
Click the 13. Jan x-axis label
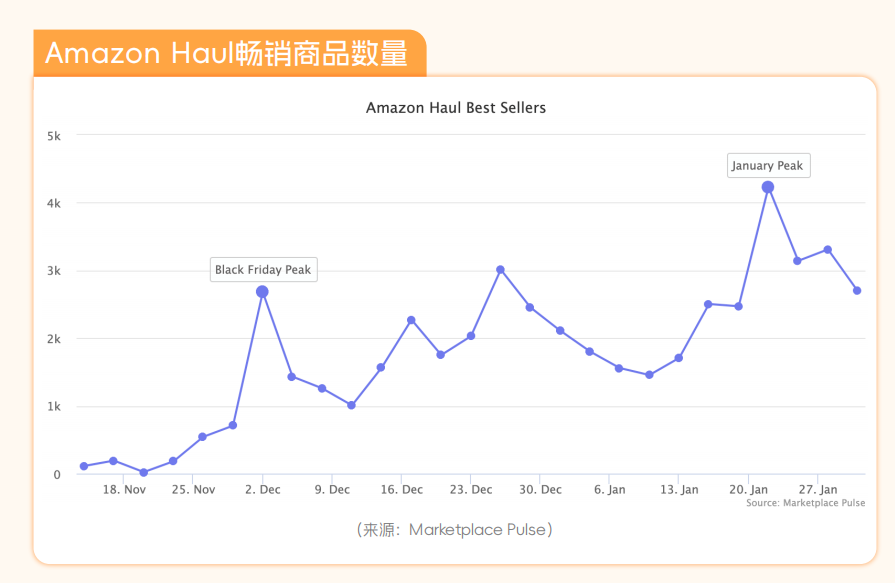tap(679, 489)
